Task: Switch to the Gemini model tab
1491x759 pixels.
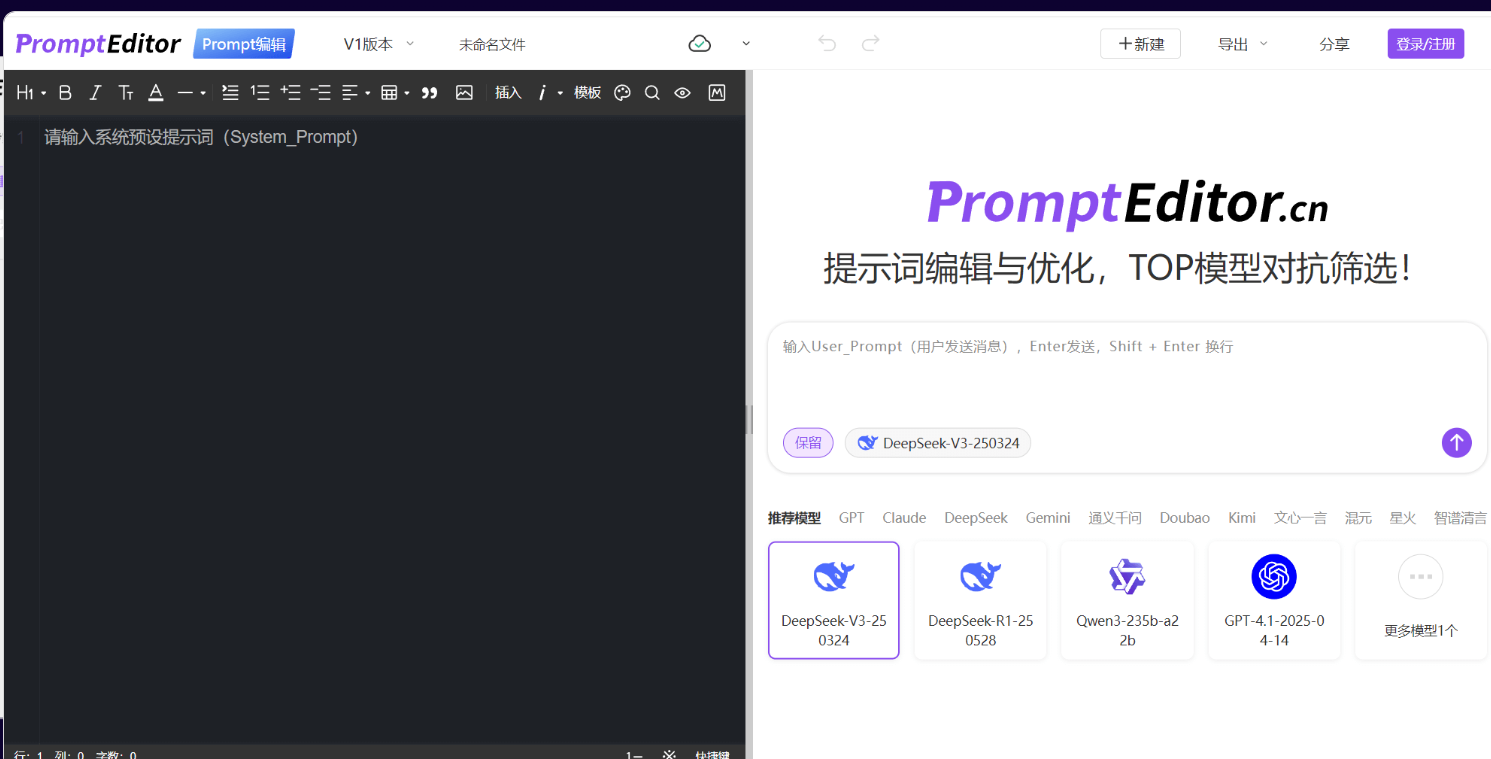Action: point(1047,518)
